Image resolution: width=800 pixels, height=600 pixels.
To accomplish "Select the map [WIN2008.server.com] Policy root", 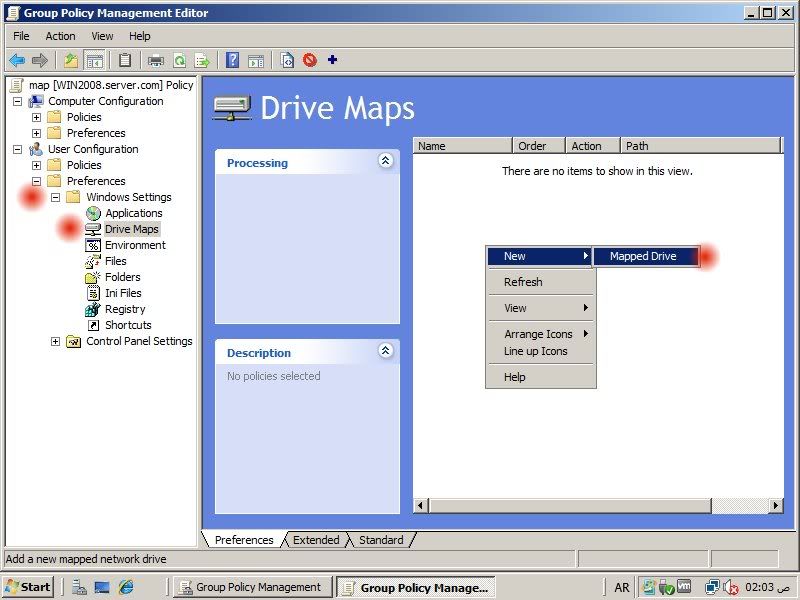I will click(111, 85).
